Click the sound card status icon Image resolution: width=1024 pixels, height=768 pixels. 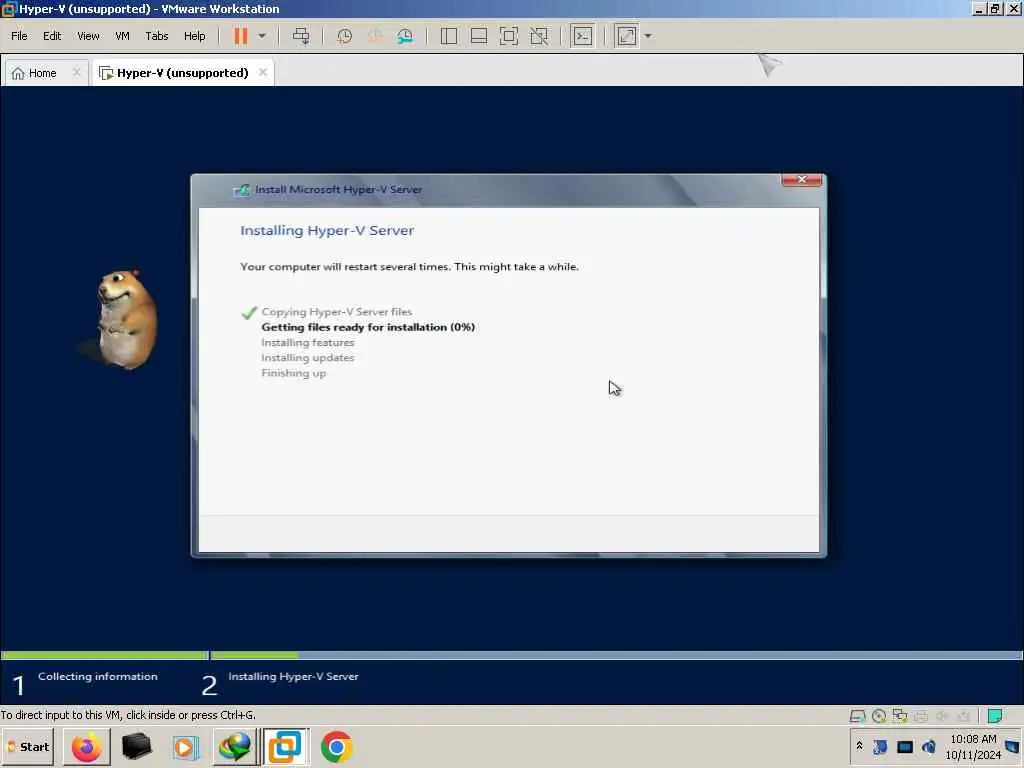(942, 716)
